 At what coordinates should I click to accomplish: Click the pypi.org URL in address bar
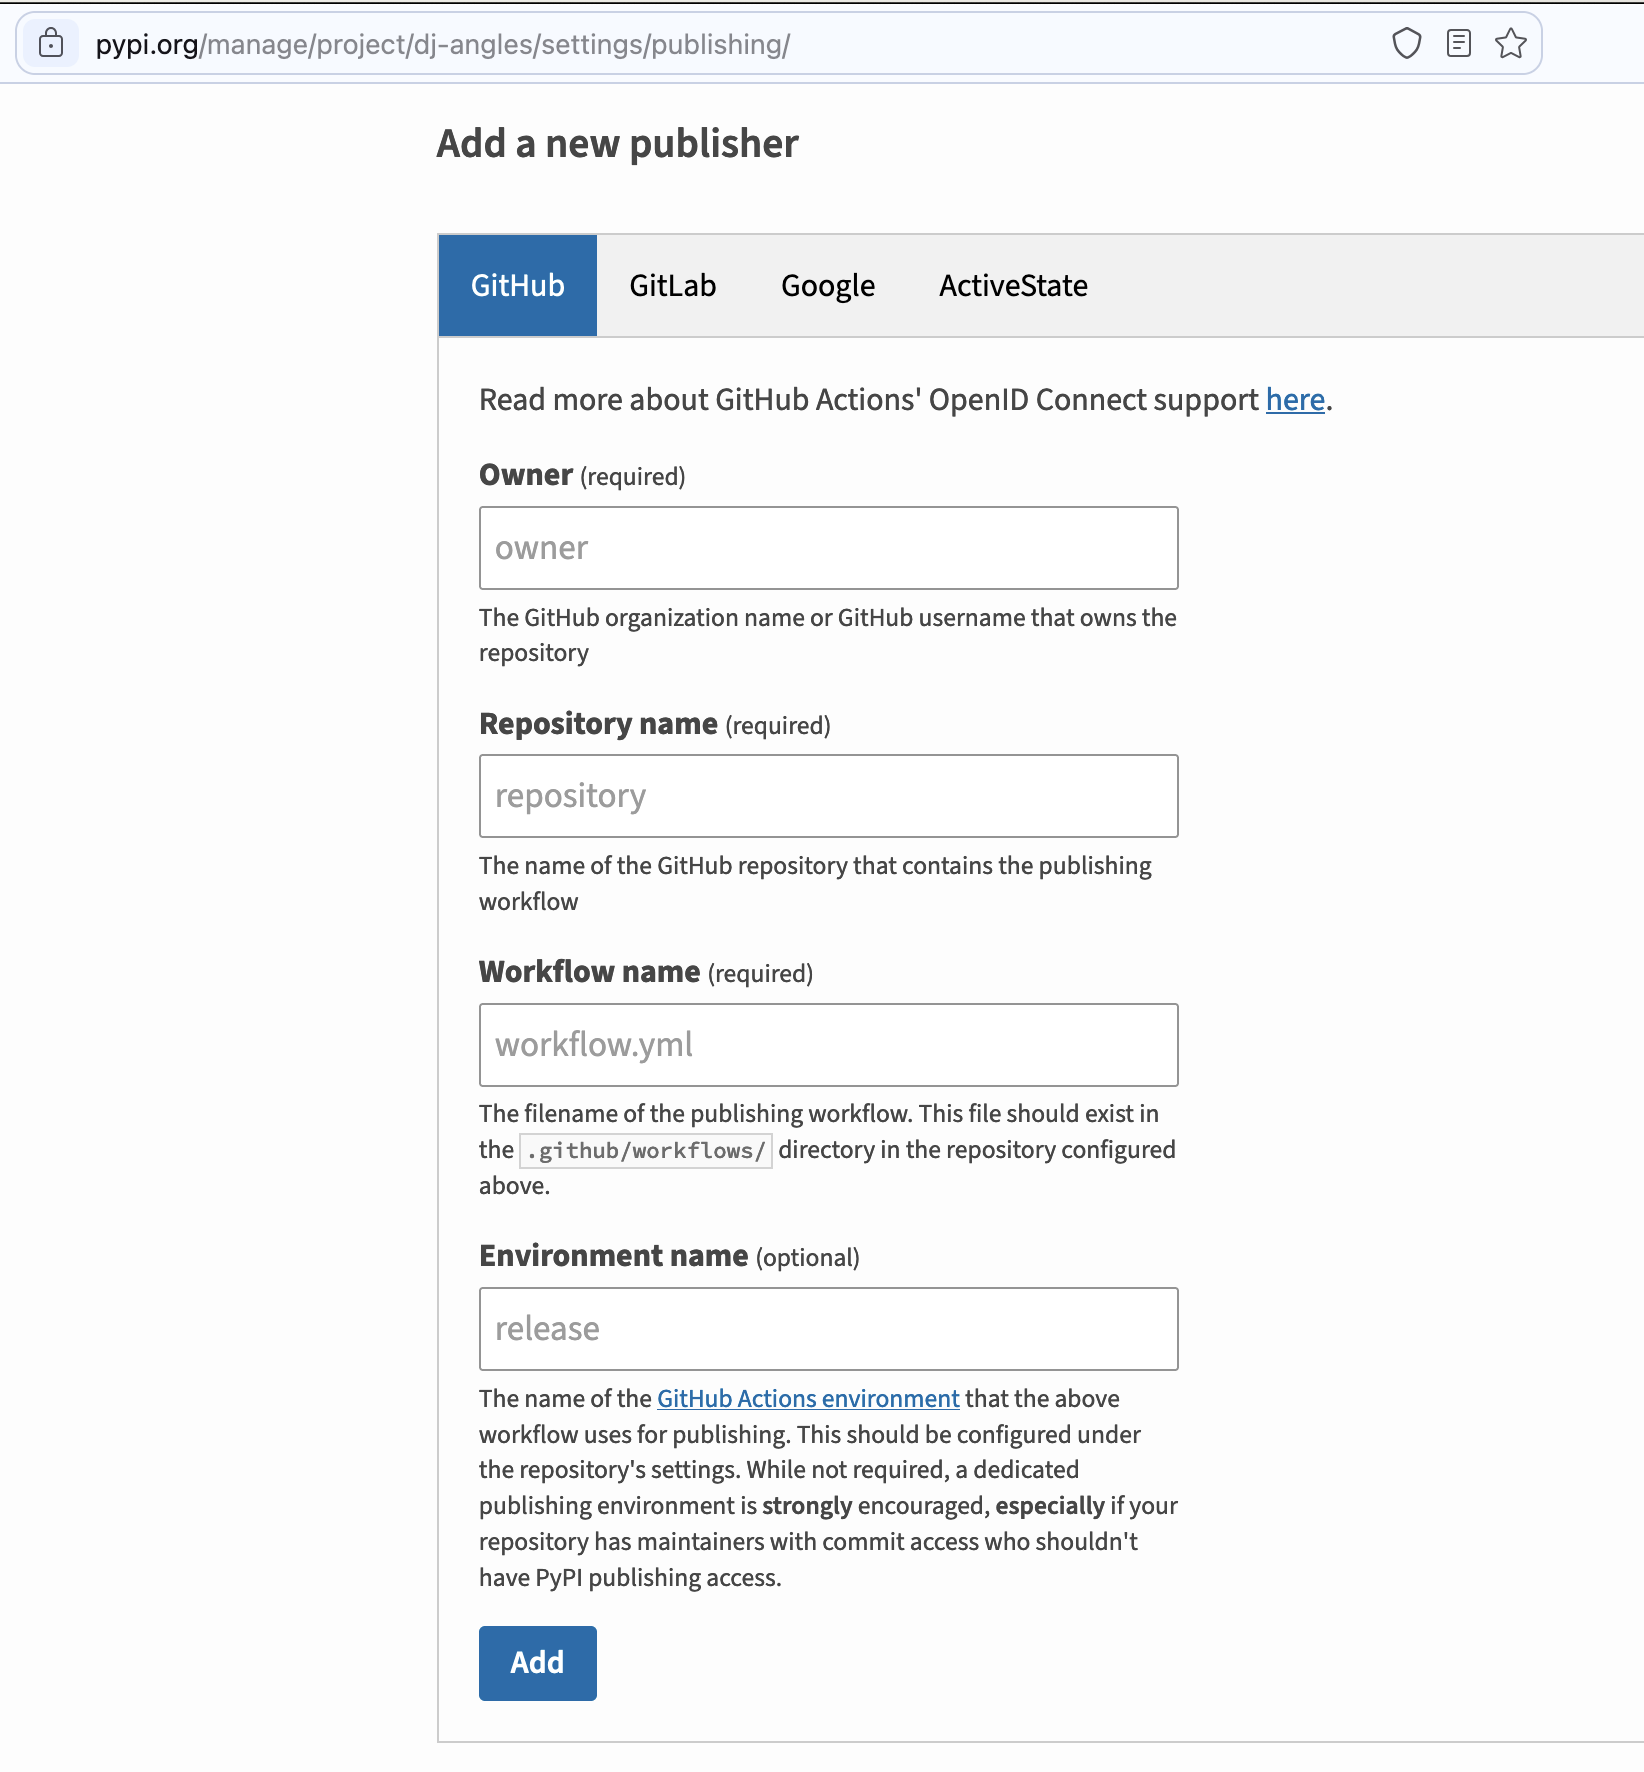(x=442, y=44)
